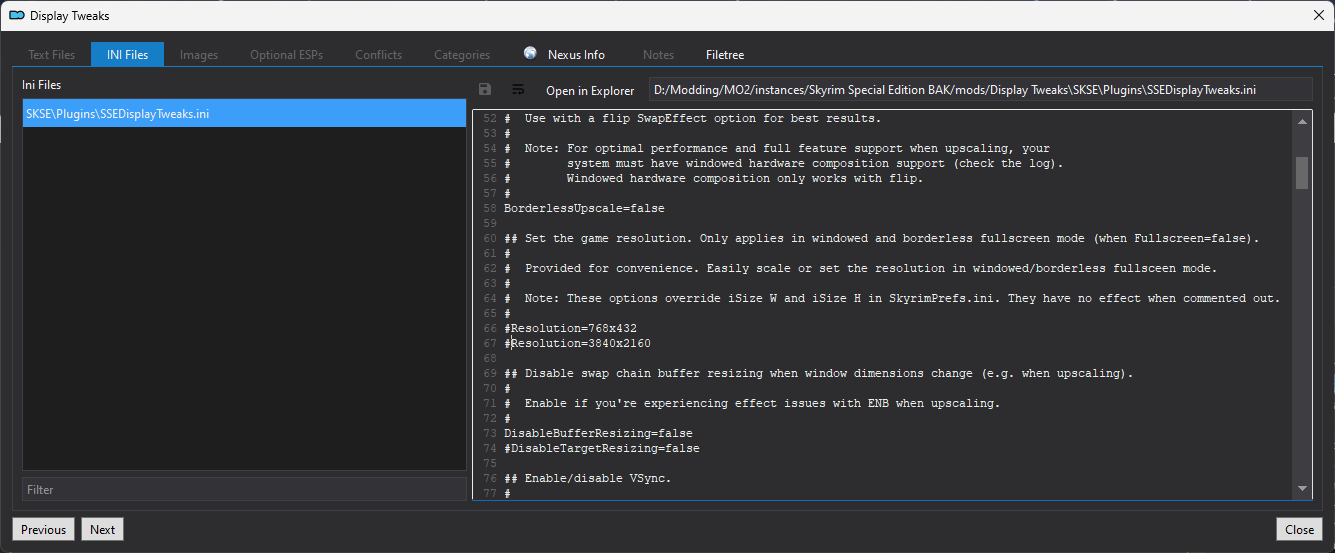Click the 'Windowed hardware composition only works' line
Screen dimensions: 1335x553
(x=714, y=178)
